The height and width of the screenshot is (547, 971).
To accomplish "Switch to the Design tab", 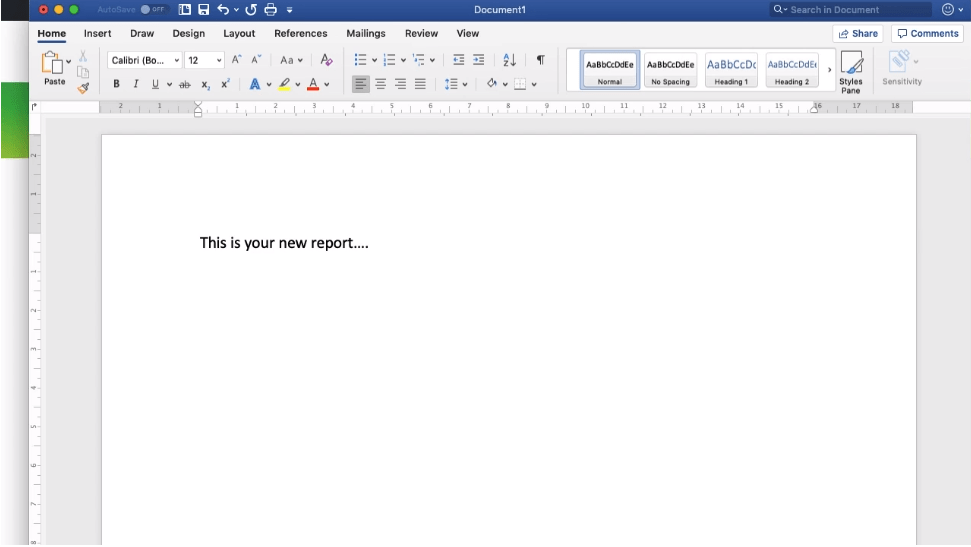I will [x=188, y=33].
